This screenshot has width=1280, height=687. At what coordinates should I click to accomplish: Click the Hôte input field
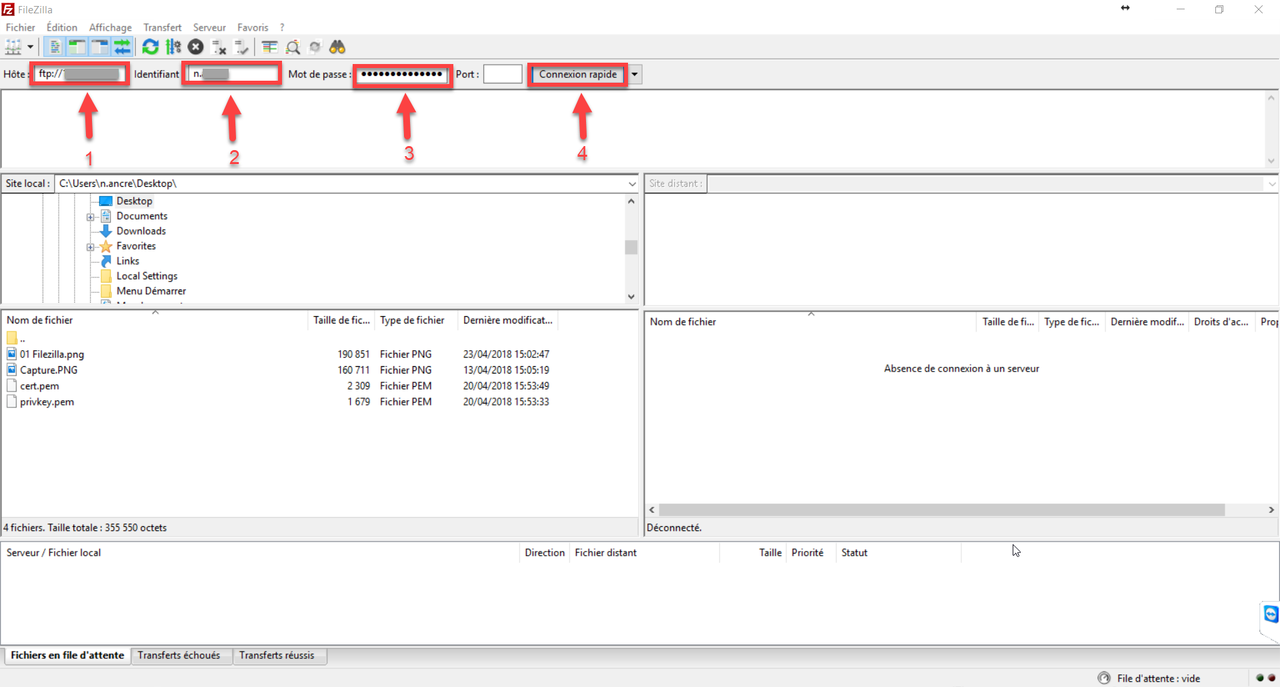point(79,74)
